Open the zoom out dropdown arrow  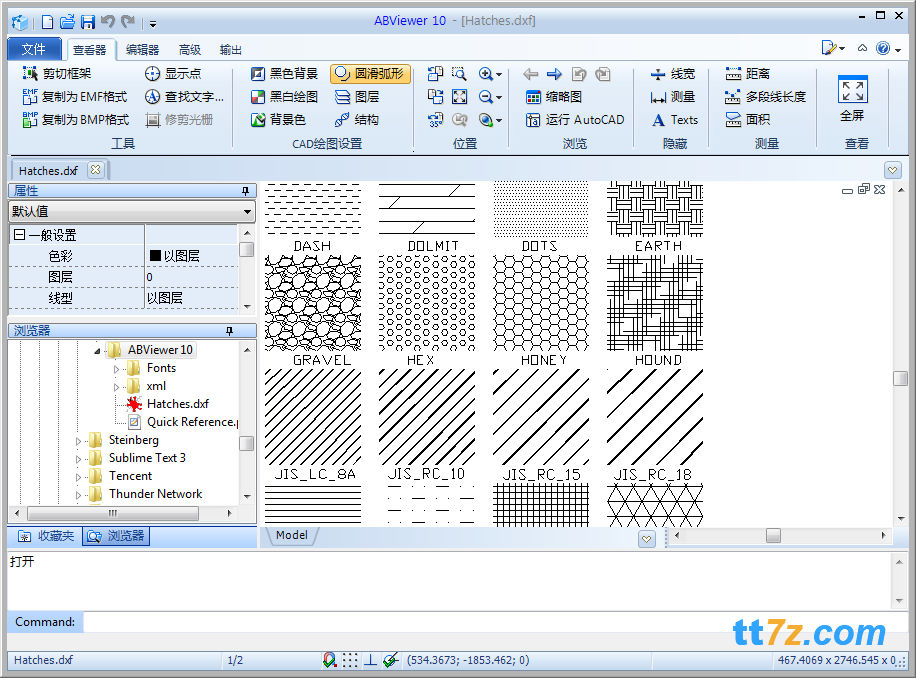point(499,98)
